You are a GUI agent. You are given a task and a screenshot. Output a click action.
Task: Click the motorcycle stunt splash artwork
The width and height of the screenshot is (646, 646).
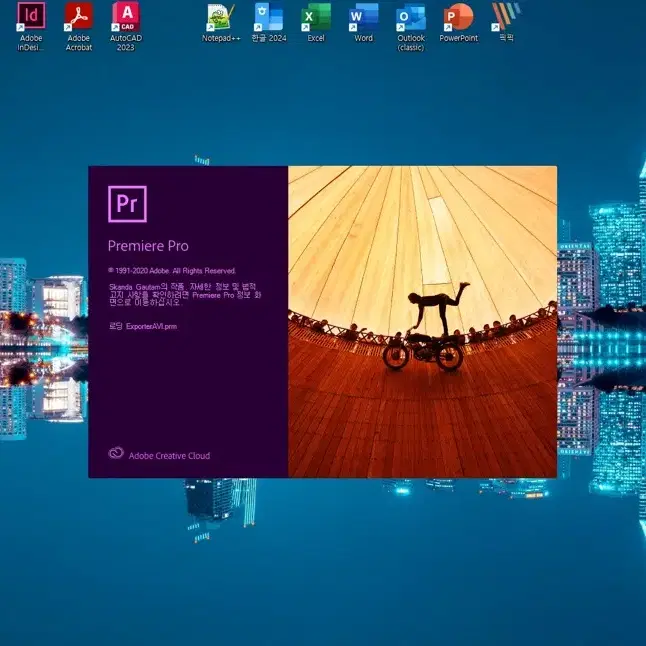click(x=422, y=322)
